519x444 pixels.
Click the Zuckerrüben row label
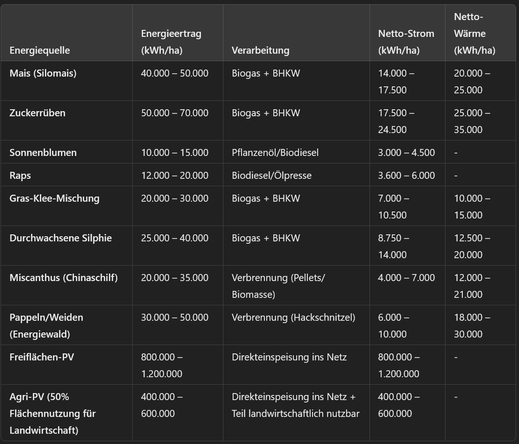37,113
